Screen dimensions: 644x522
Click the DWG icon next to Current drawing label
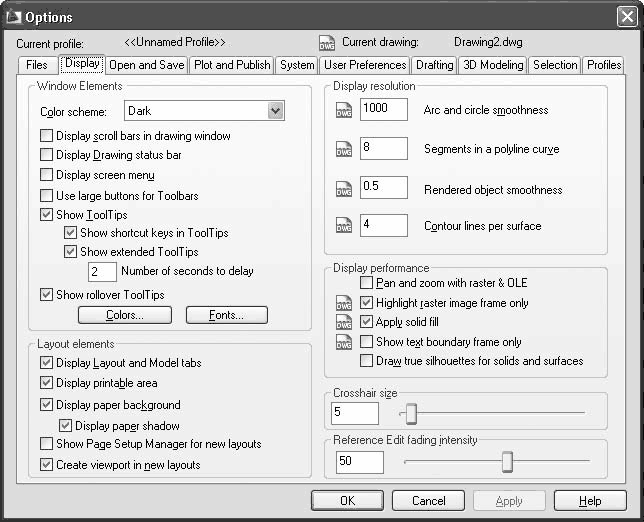pyautogui.click(x=326, y=43)
